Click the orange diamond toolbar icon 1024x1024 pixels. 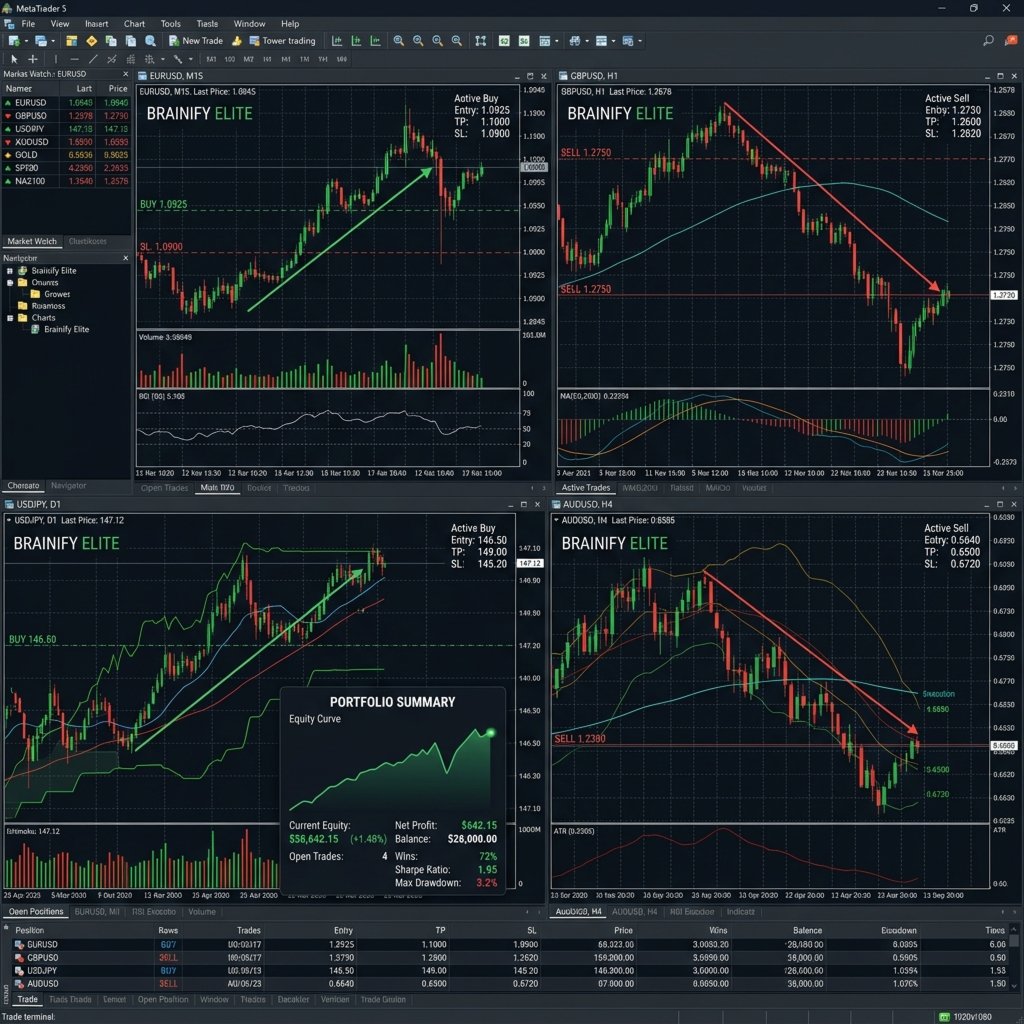click(91, 40)
